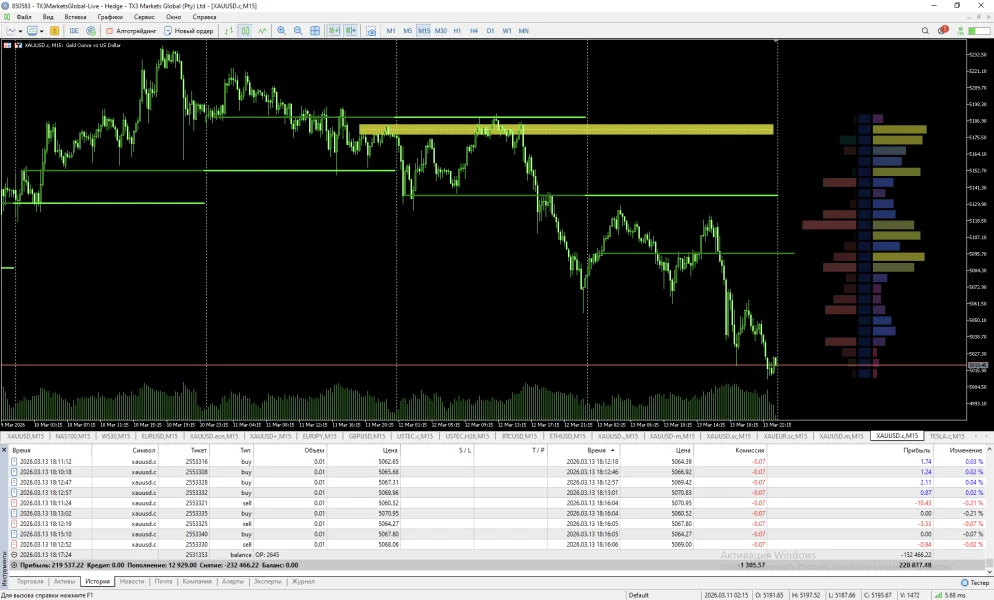Switch chart to line chart view
The width and height of the screenshot is (994, 600).
point(262,31)
